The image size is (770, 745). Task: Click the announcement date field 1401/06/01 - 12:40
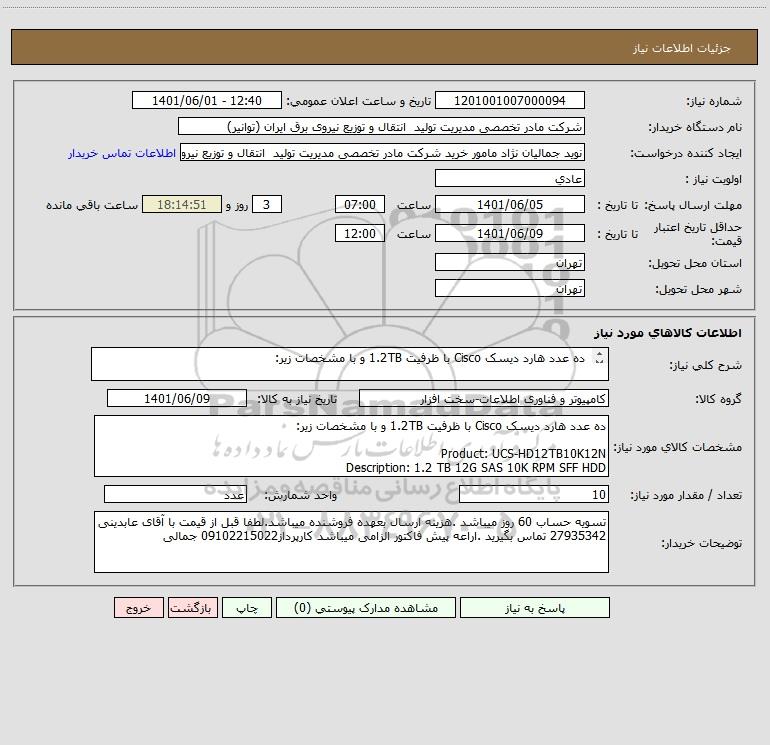[207, 100]
